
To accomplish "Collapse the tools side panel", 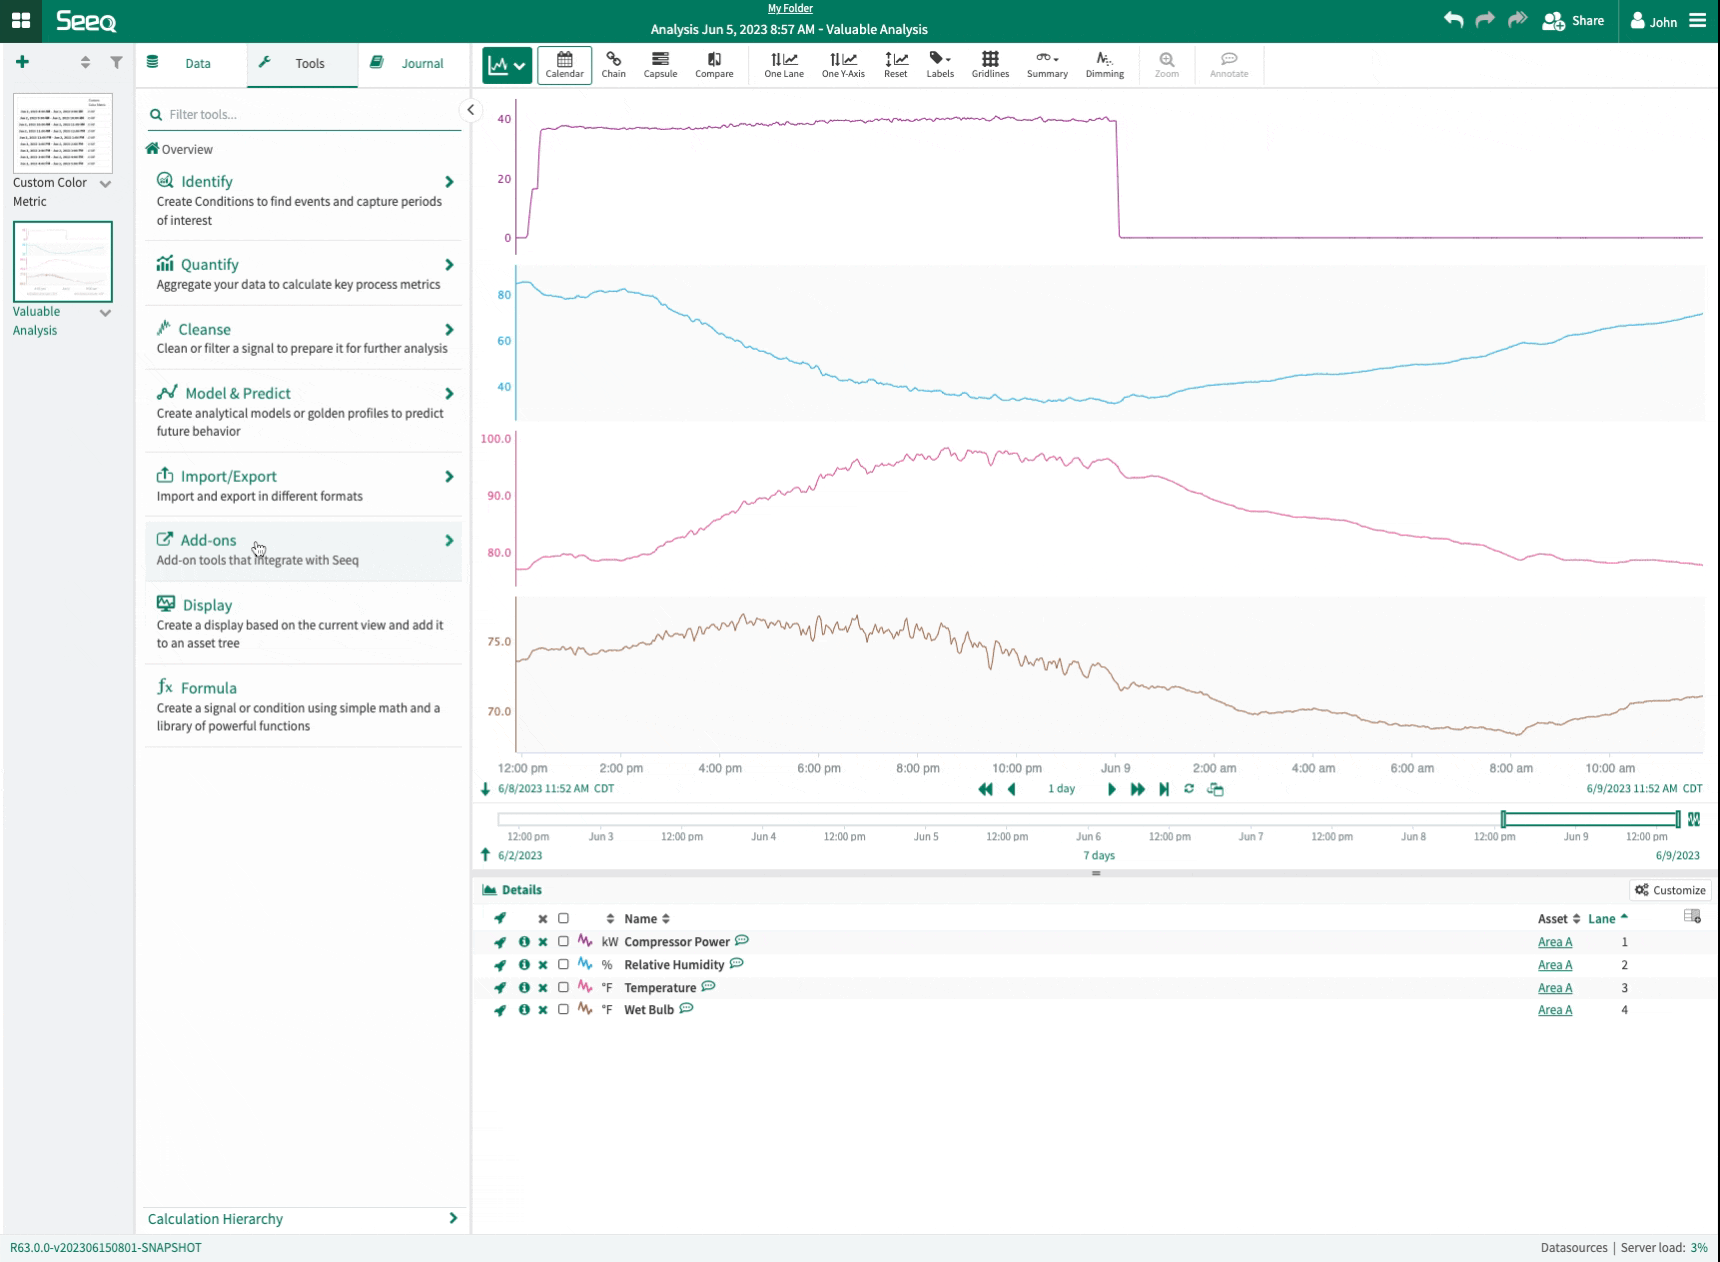I will (471, 110).
